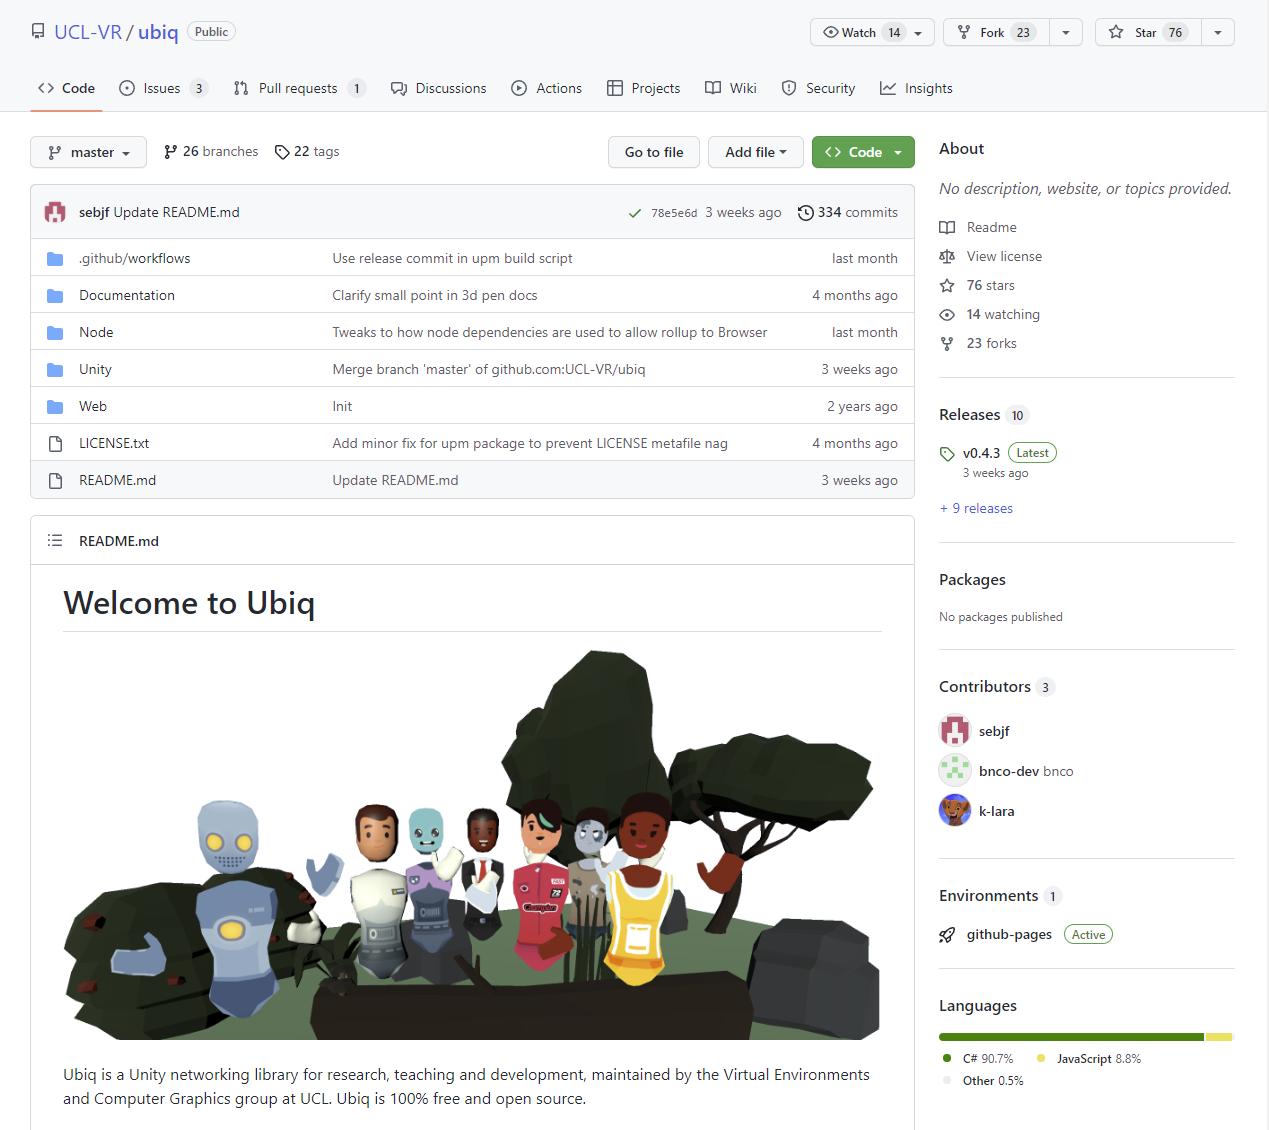Open the 'Init' commit message

tap(342, 406)
